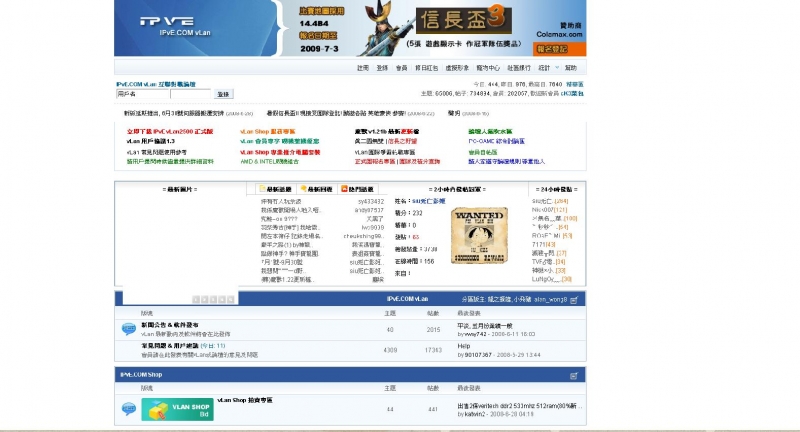Screen dimensions: 800x432
Task: Open the red IPvE vLan2500 download link
Action: click(x=170, y=132)
